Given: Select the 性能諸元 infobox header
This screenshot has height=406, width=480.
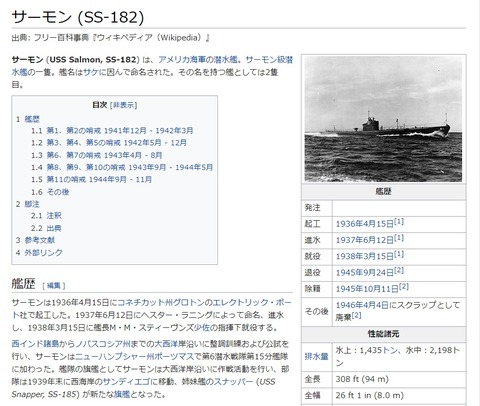Looking at the screenshot, I should point(383,334).
